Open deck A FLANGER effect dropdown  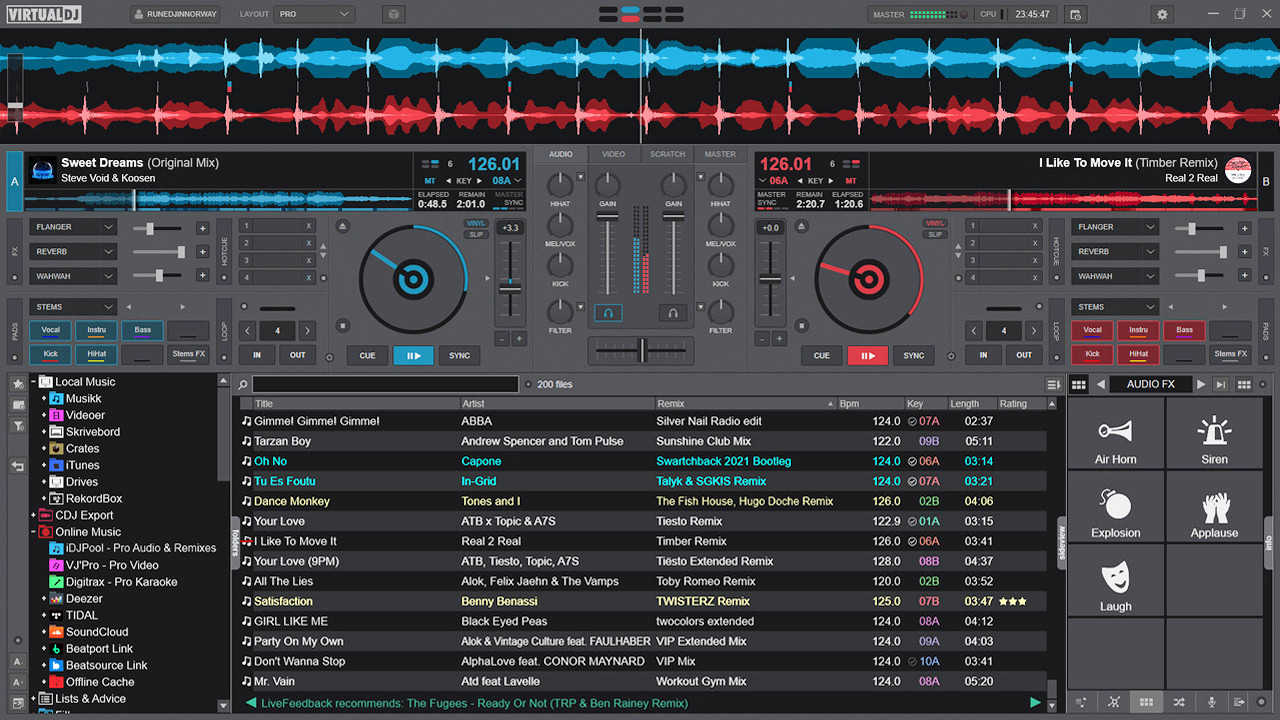tap(72, 227)
